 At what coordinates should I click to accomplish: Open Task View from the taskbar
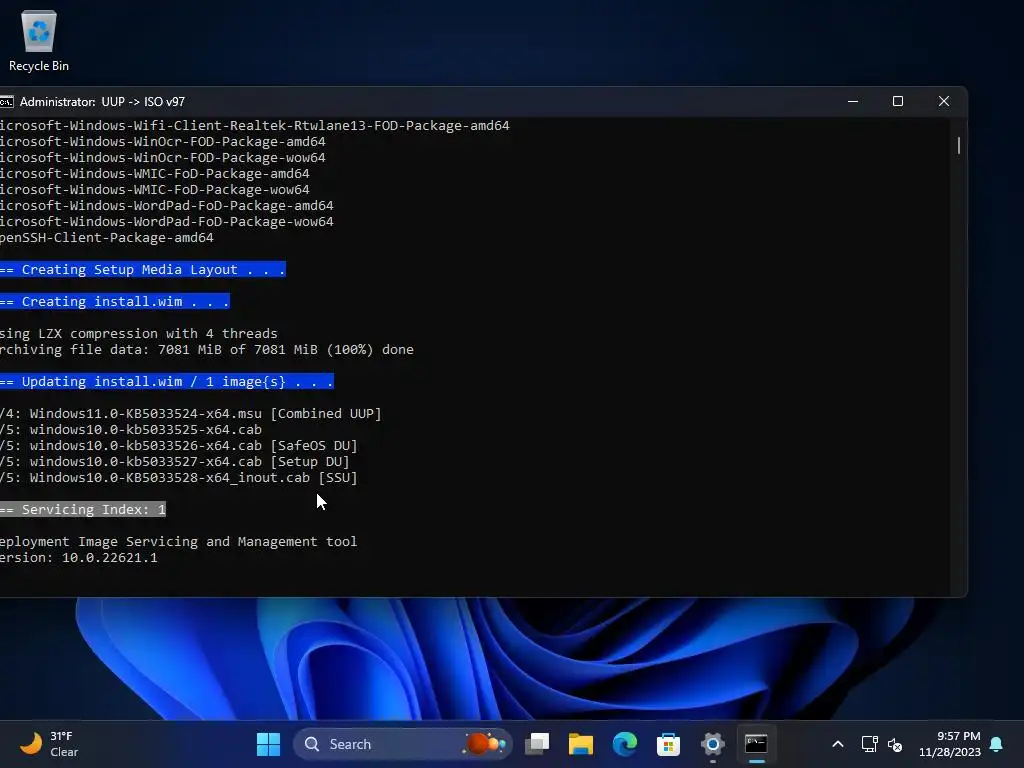click(537, 744)
